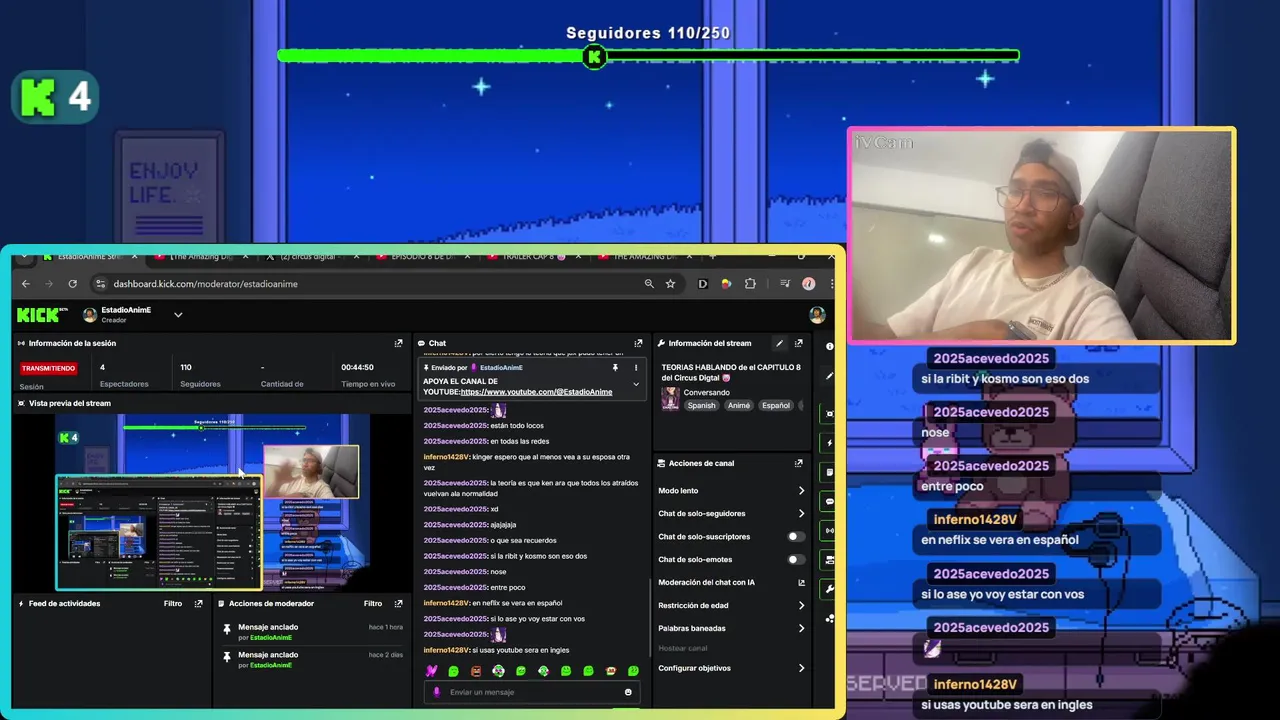
Task: Pop out the Chat panel
Action: pos(638,343)
